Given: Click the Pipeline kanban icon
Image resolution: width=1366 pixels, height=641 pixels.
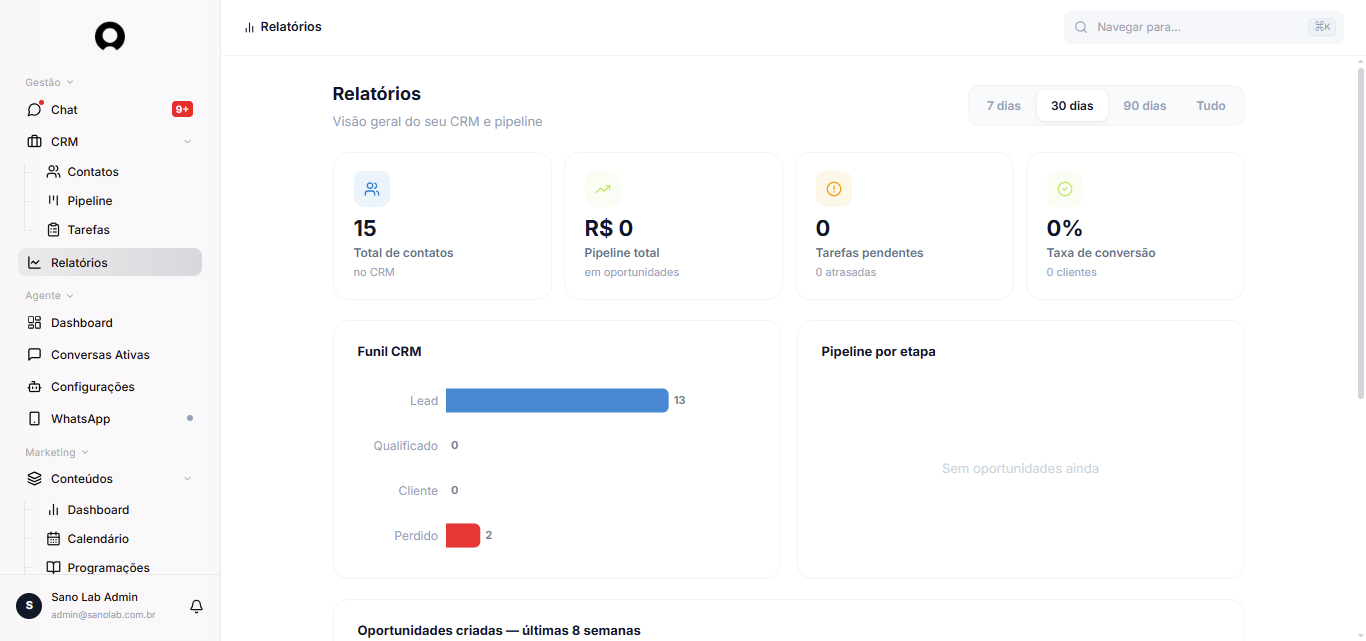Looking at the screenshot, I should [x=54, y=200].
